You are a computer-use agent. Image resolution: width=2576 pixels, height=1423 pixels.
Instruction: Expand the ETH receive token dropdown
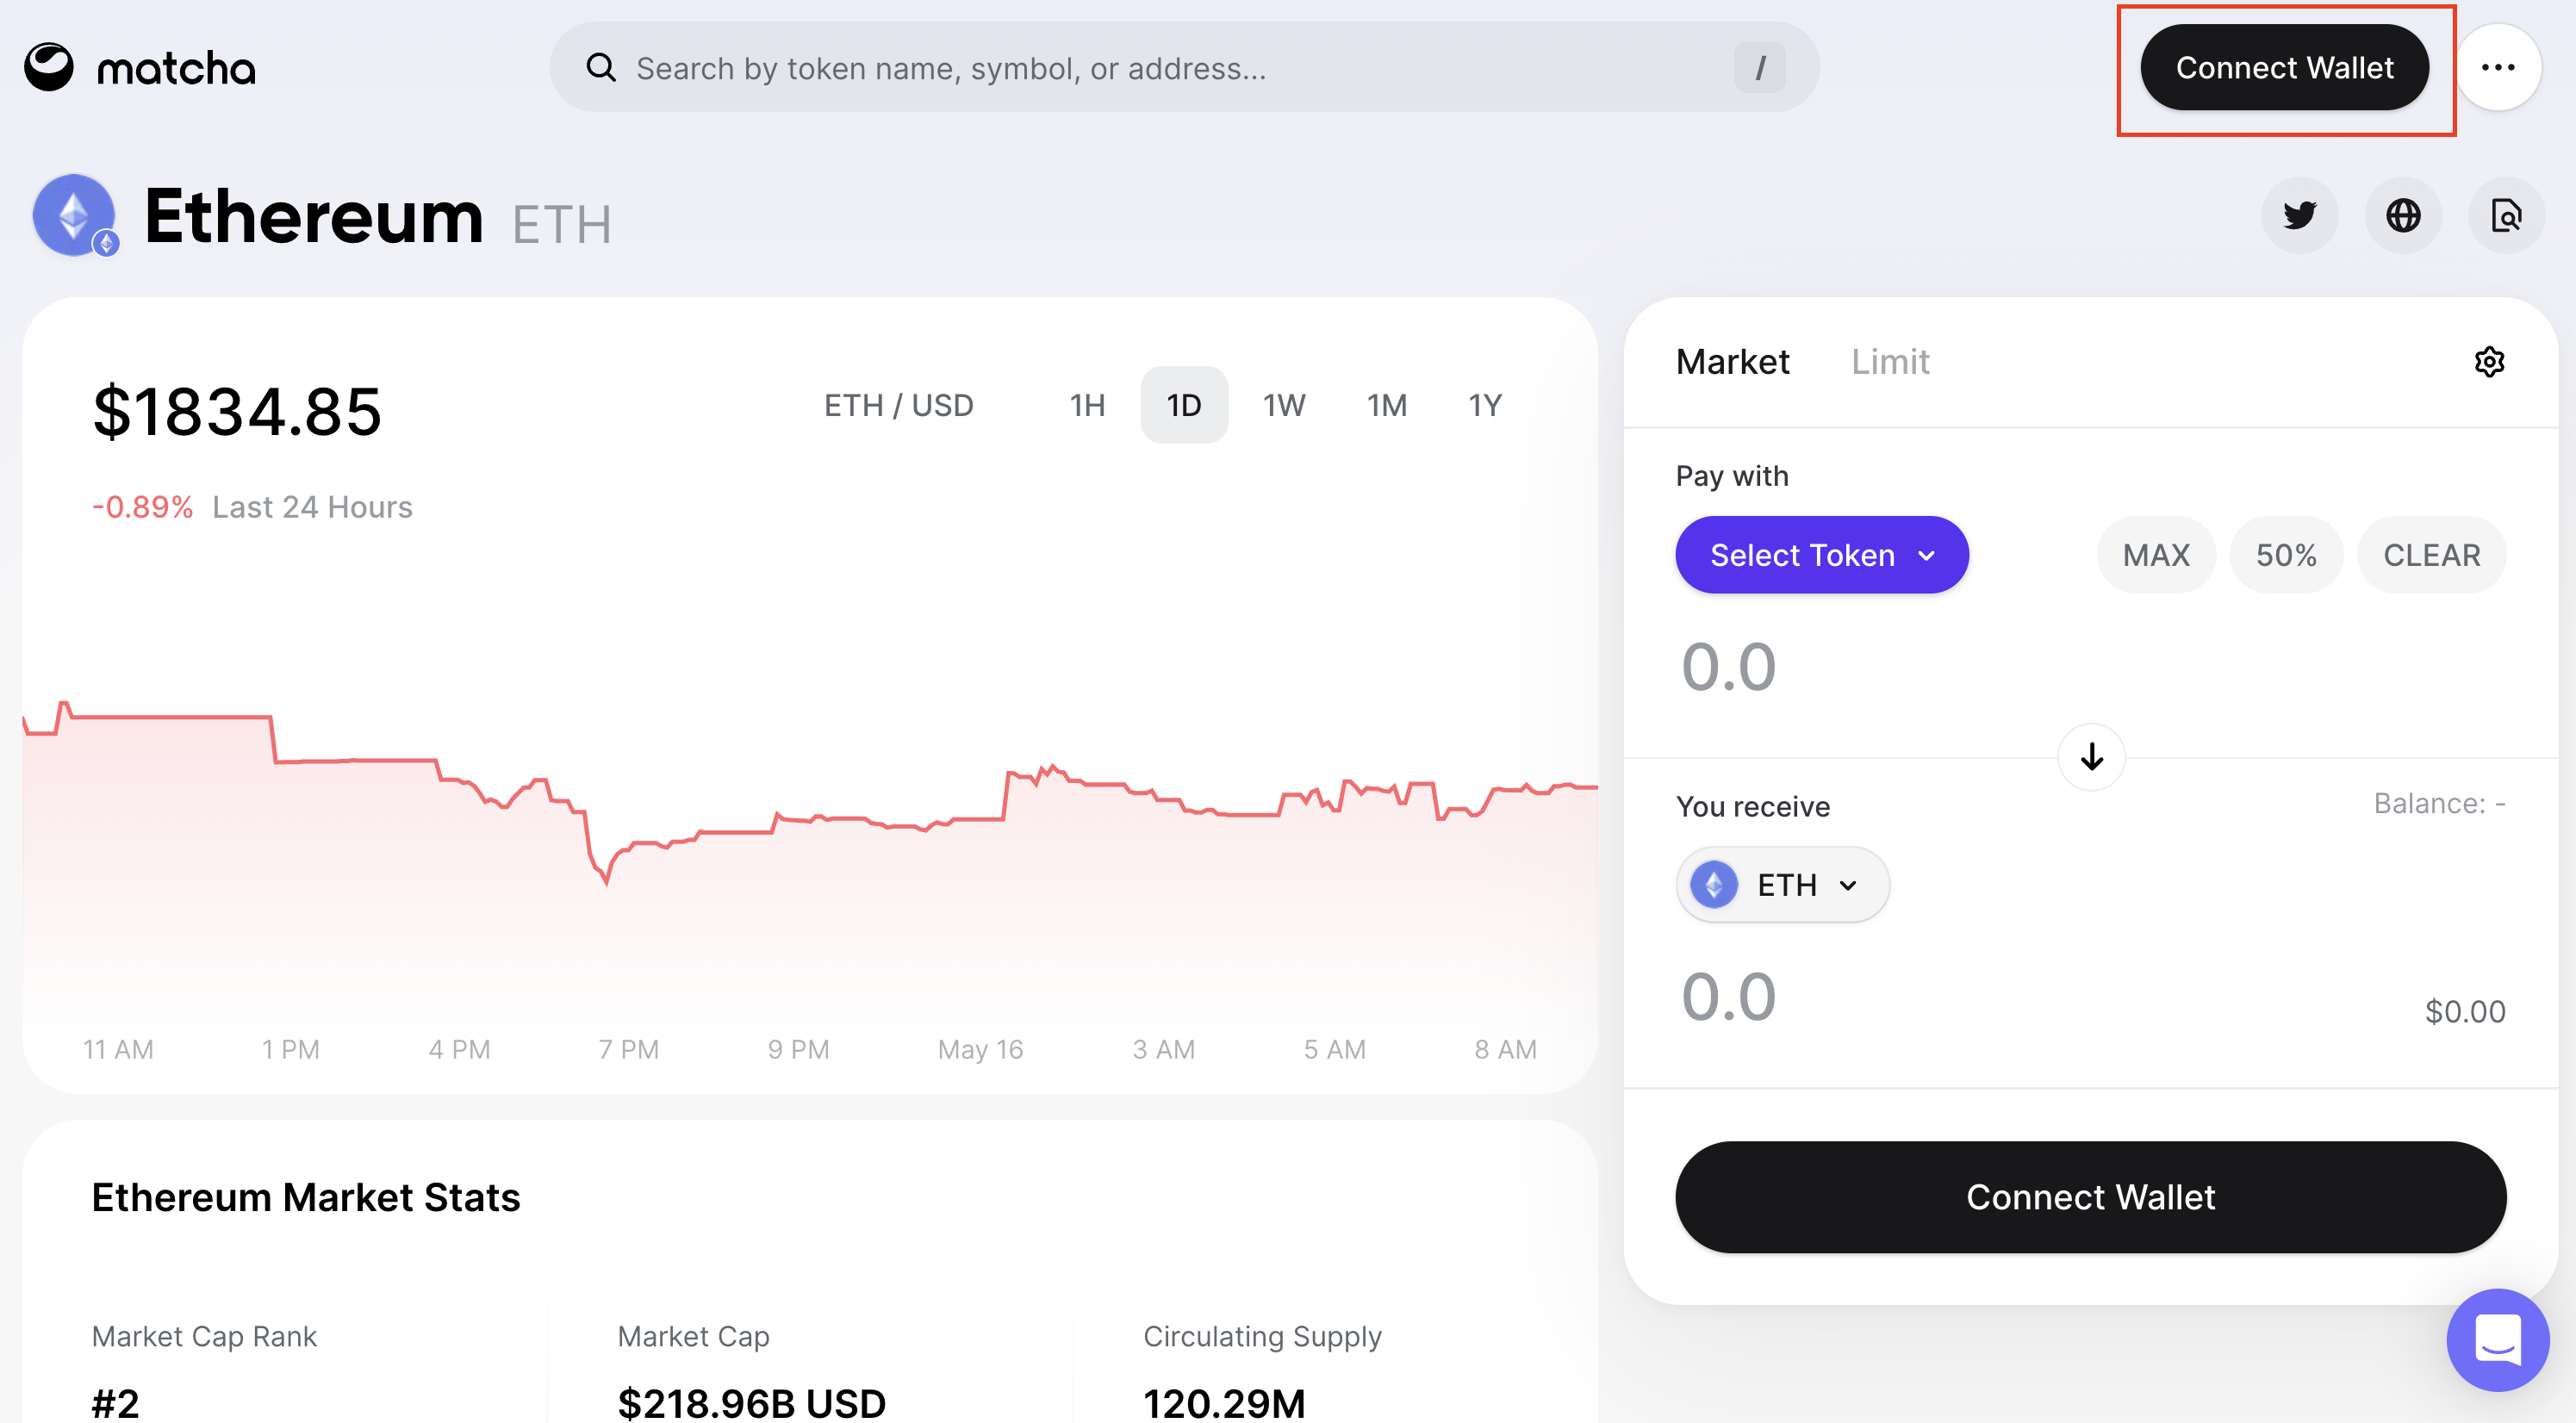[x=1782, y=885]
